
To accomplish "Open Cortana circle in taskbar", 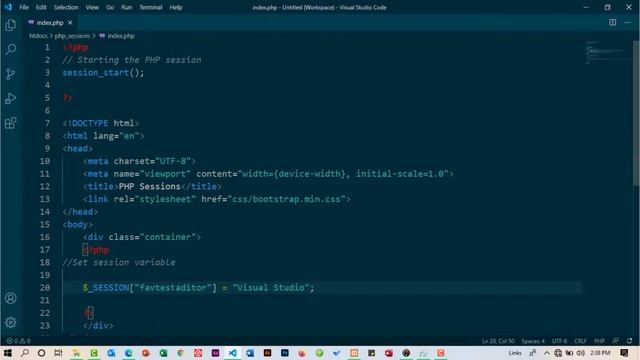I will click(41, 353).
